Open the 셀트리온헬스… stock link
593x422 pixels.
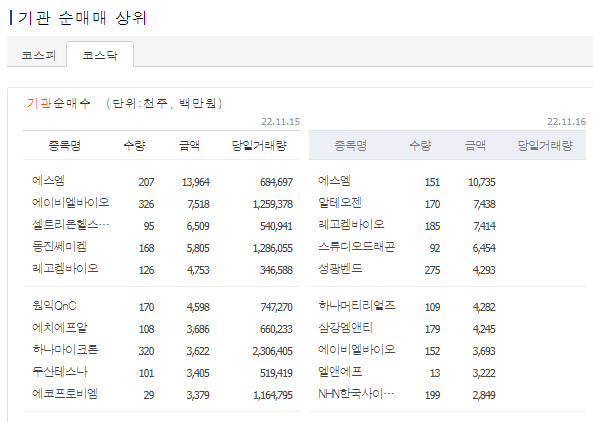[71, 225]
